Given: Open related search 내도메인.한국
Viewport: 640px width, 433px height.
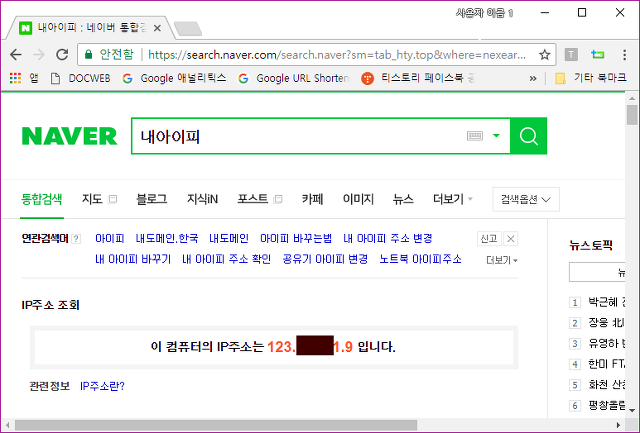Looking at the screenshot, I should (167, 238).
